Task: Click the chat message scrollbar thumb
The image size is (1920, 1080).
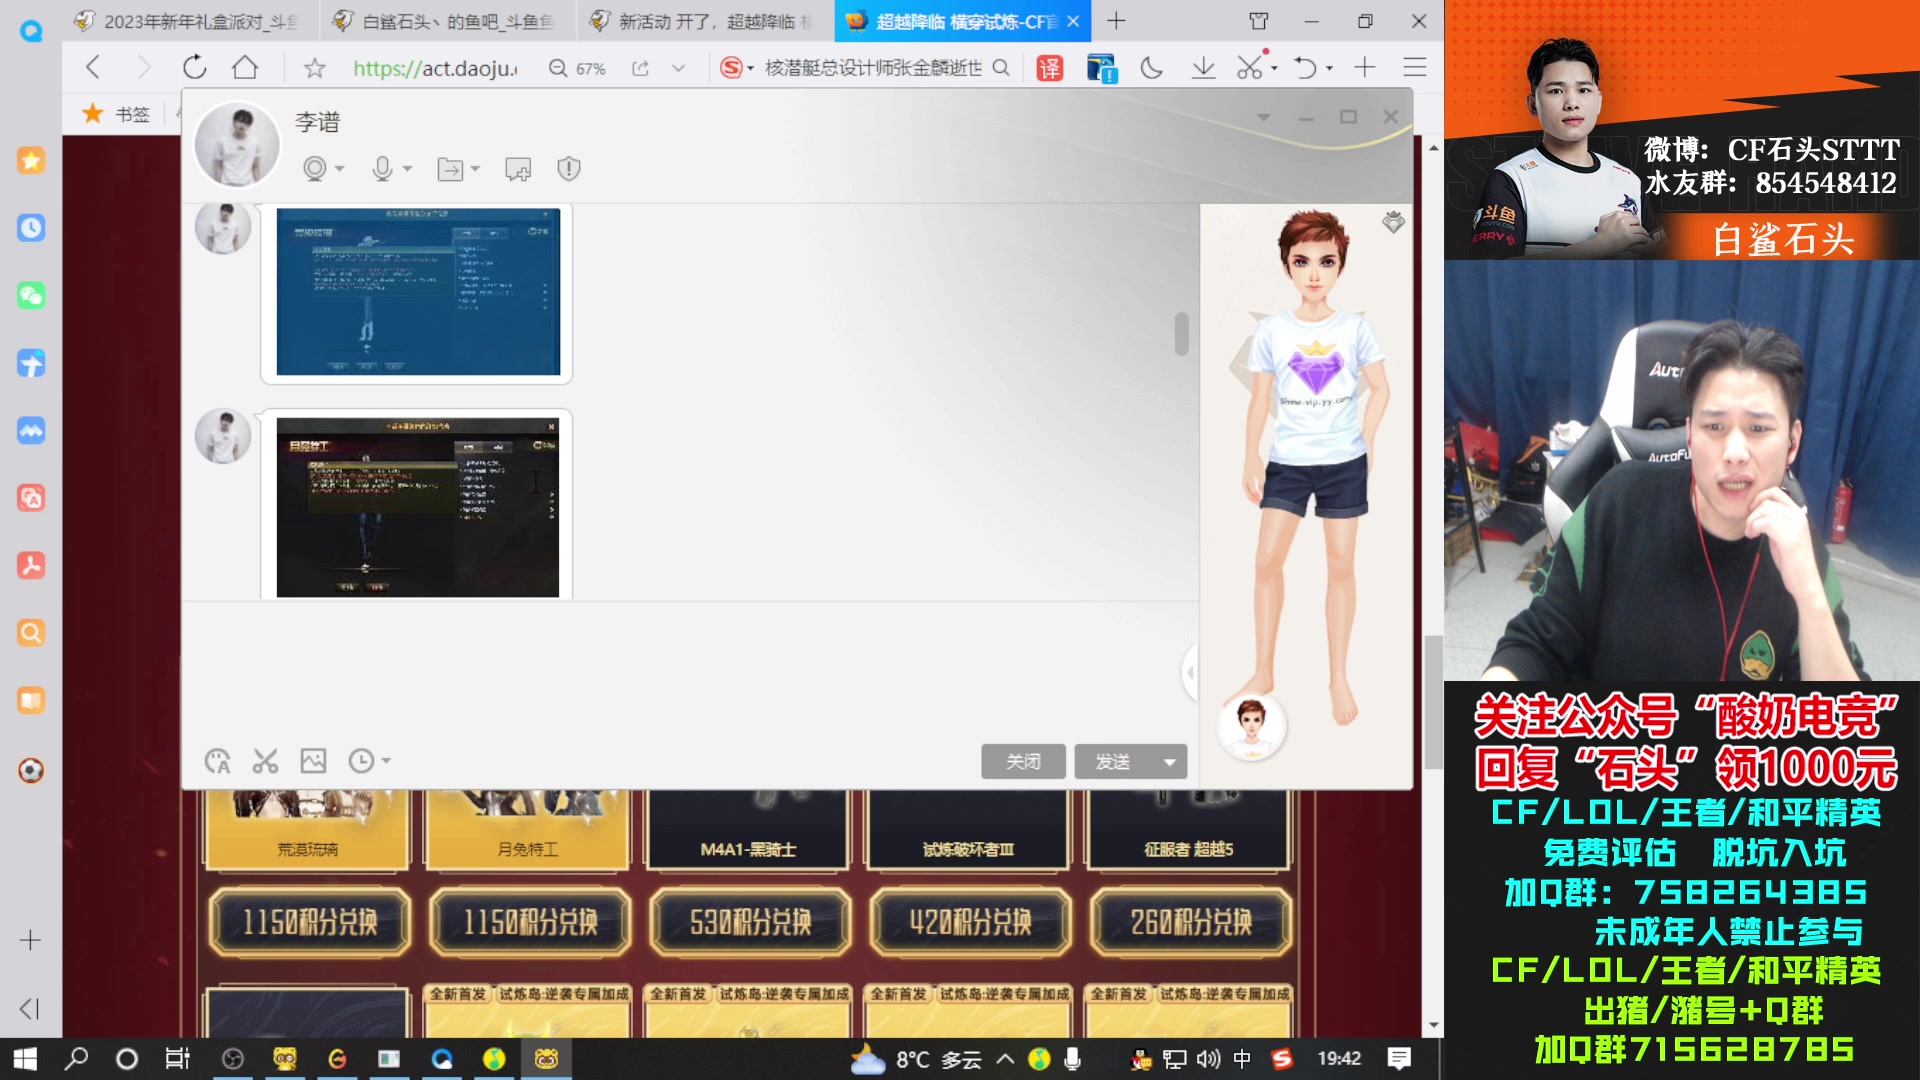Action: pos(1182,334)
